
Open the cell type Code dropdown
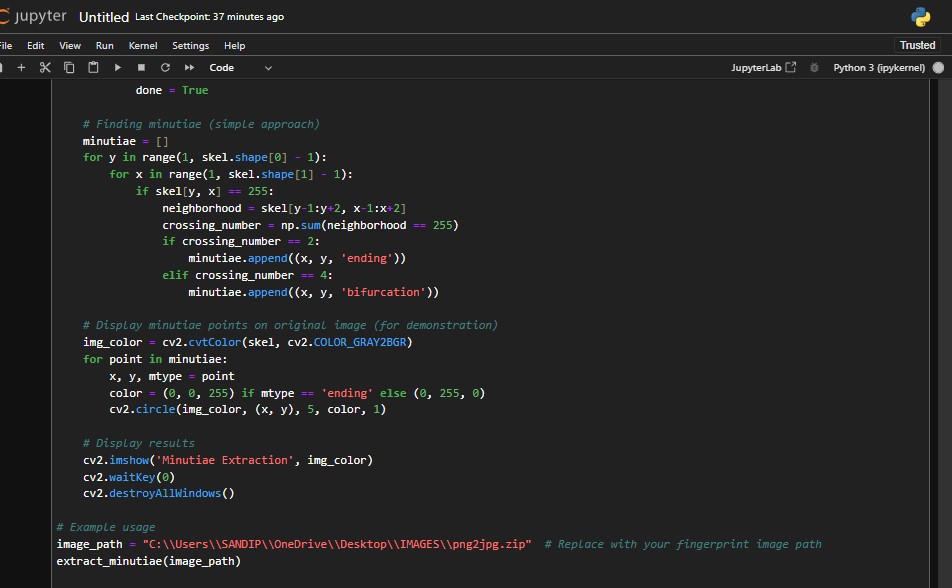(x=240, y=67)
